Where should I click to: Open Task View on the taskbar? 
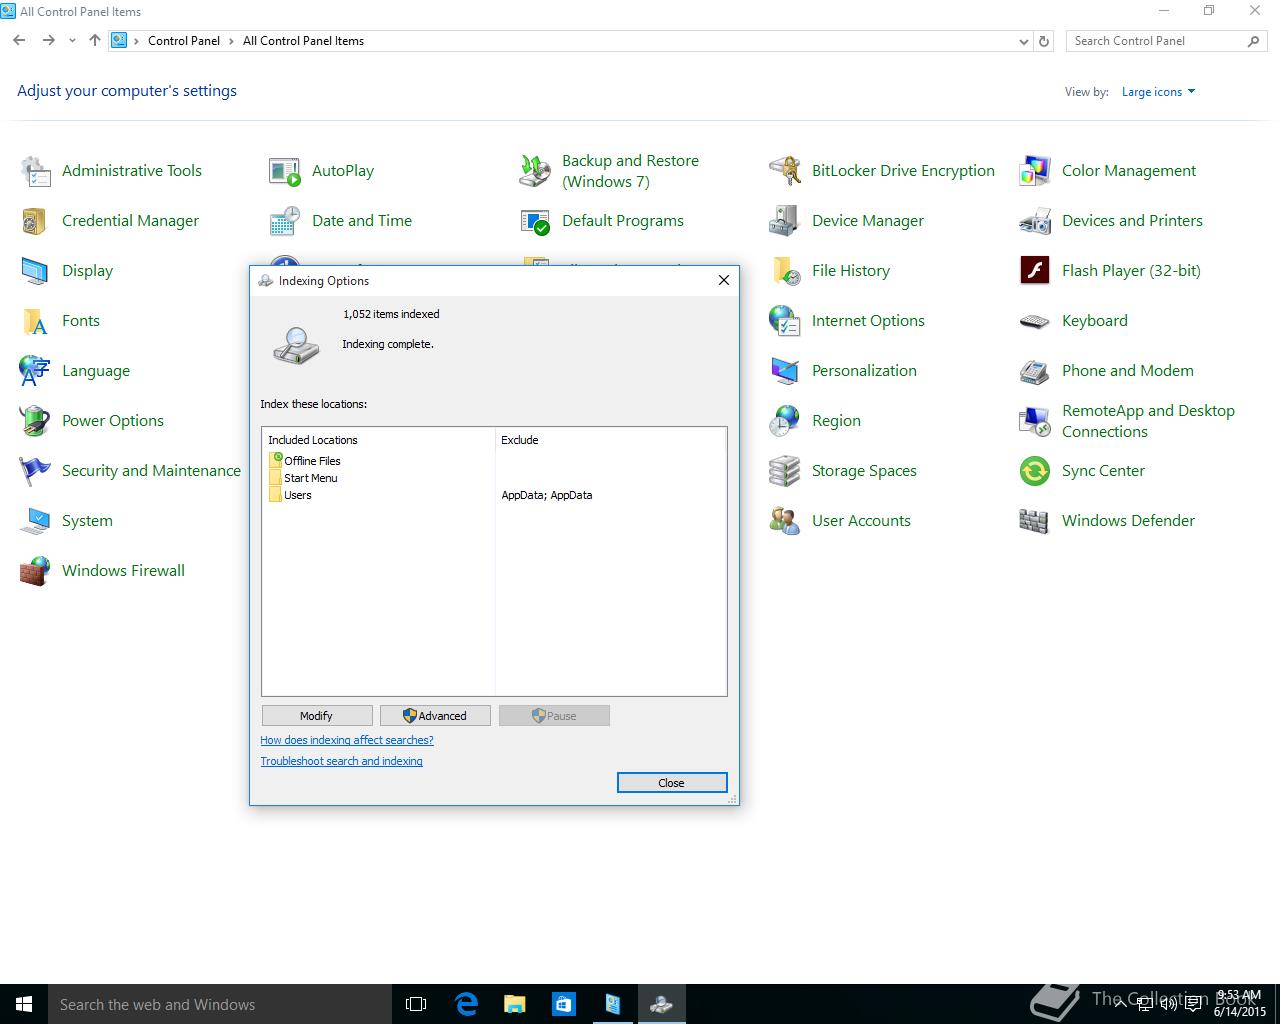(416, 1004)
